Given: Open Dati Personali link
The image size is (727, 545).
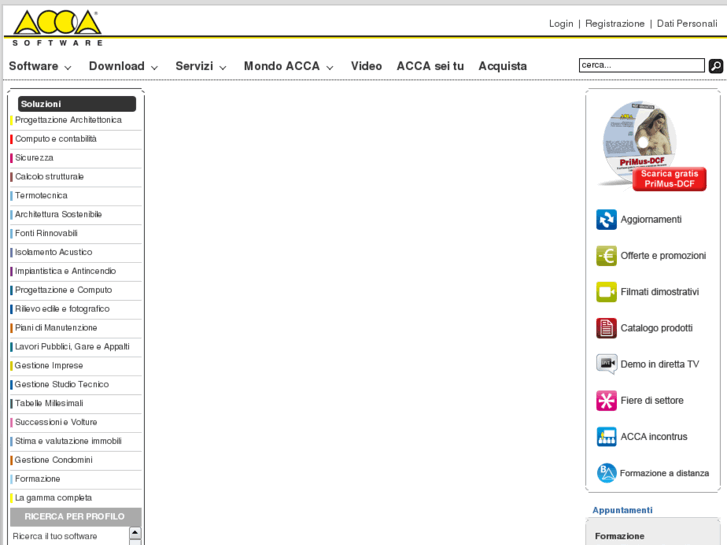Looking at the screenshot, I should [687, 24].
